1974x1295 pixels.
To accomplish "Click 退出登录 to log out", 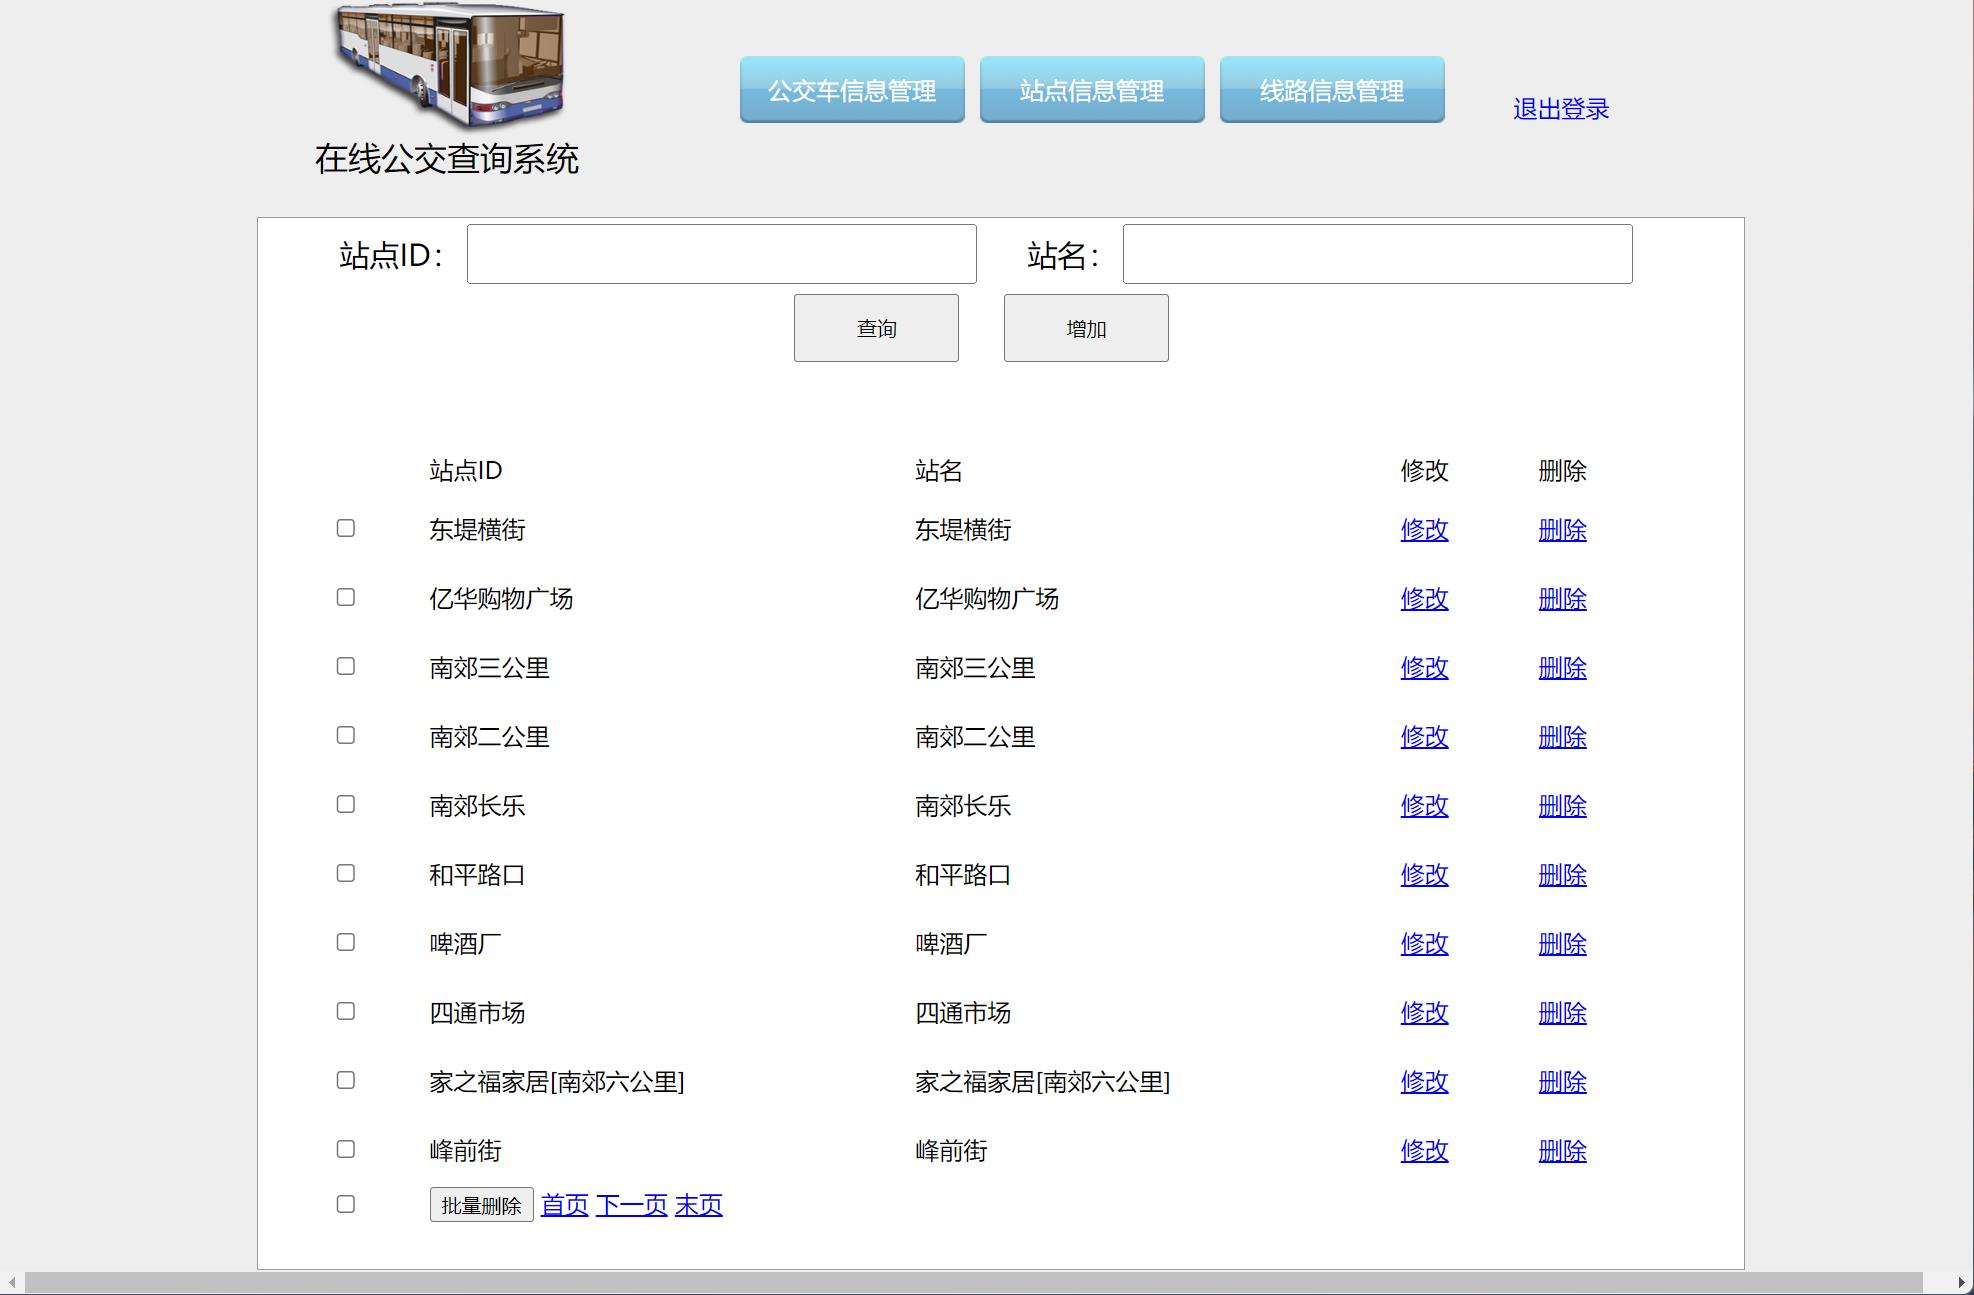I will (x=1560, y=108).
